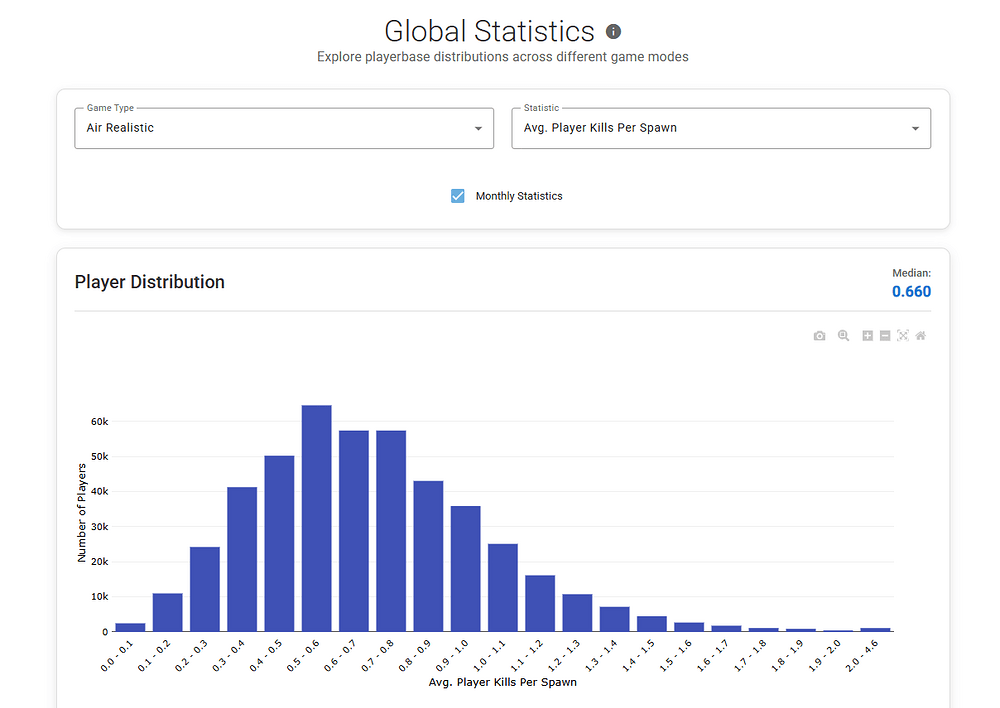Viewport: 1000px width, 708px height.
Task: Click the autoscale icon in the chart toolbar
Action: (x=903, y=336)
